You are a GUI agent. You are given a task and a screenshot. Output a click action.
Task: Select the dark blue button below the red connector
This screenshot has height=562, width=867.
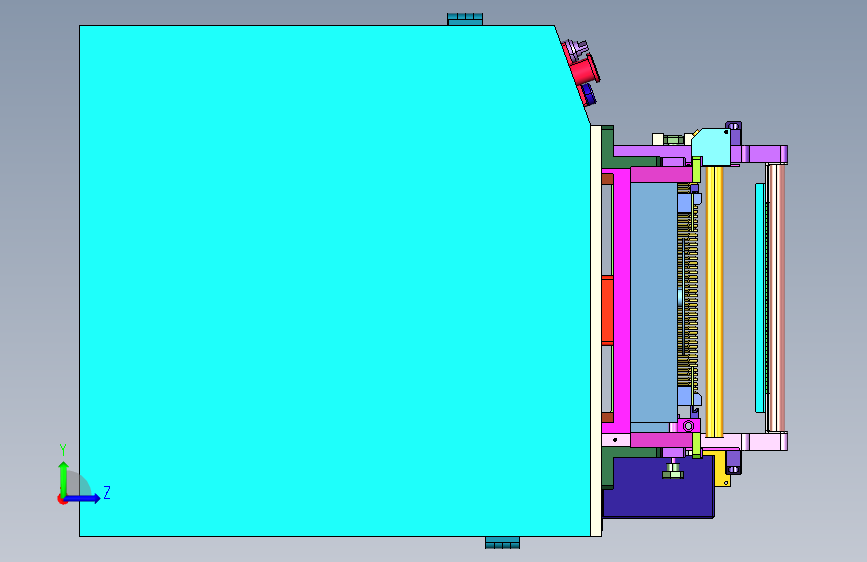[x=588, y=94]
